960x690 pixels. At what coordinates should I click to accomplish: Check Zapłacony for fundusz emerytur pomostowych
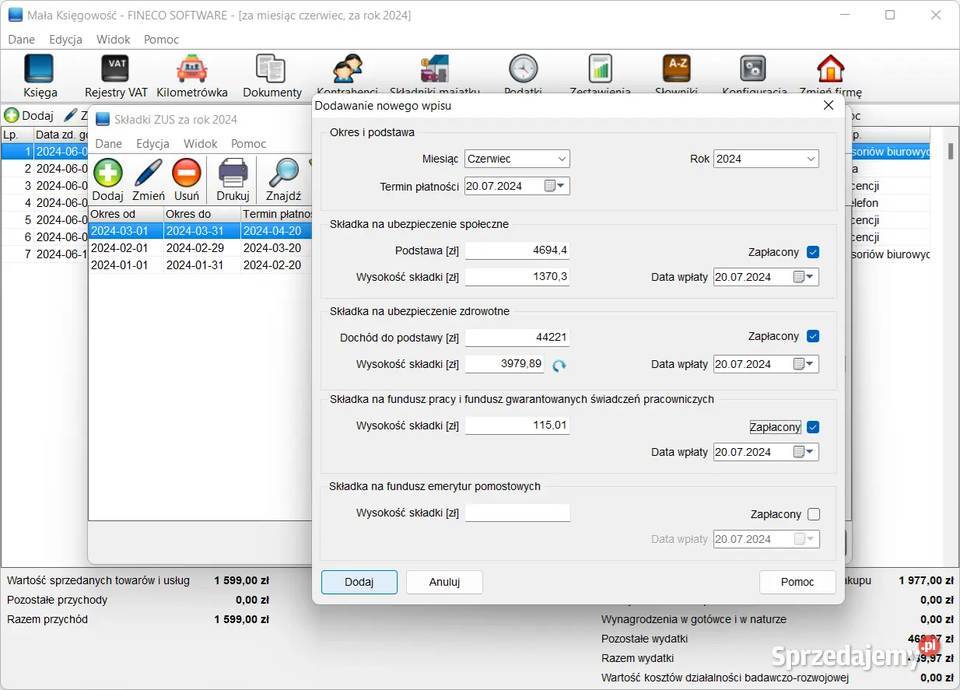click(813, 514)
